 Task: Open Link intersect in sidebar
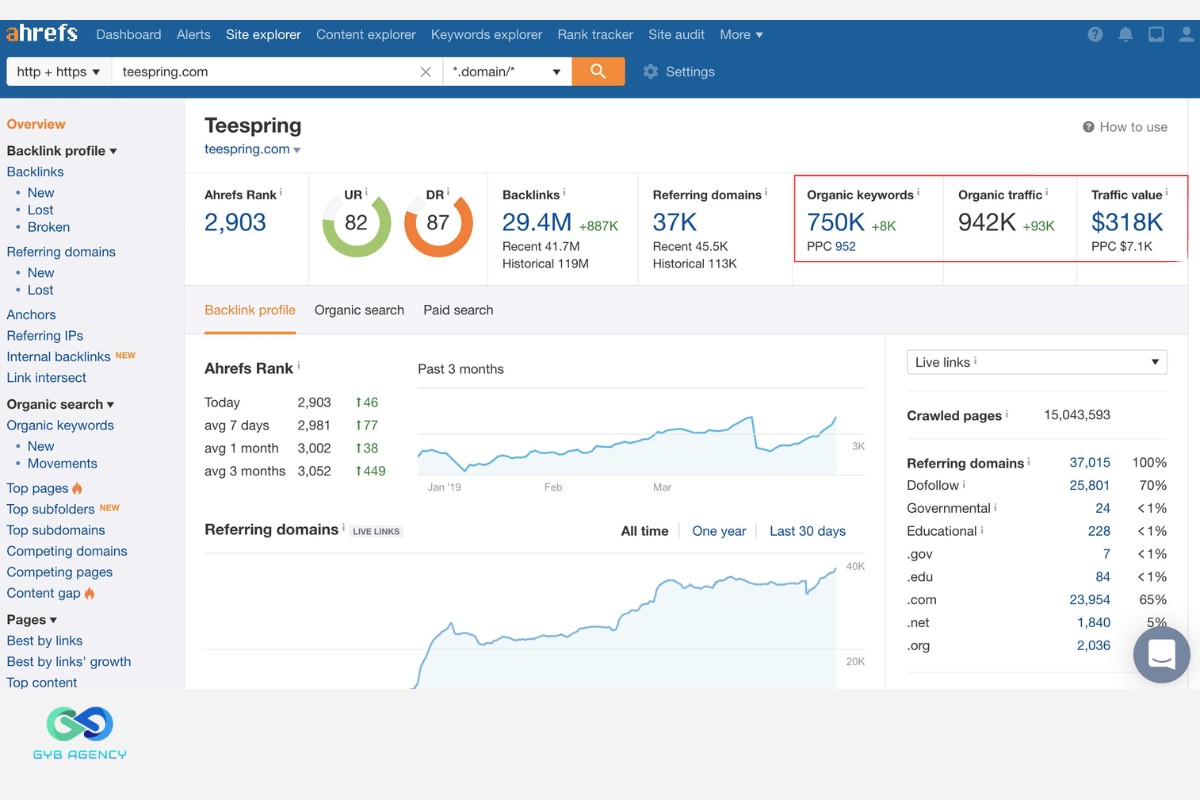click(47, 378)
